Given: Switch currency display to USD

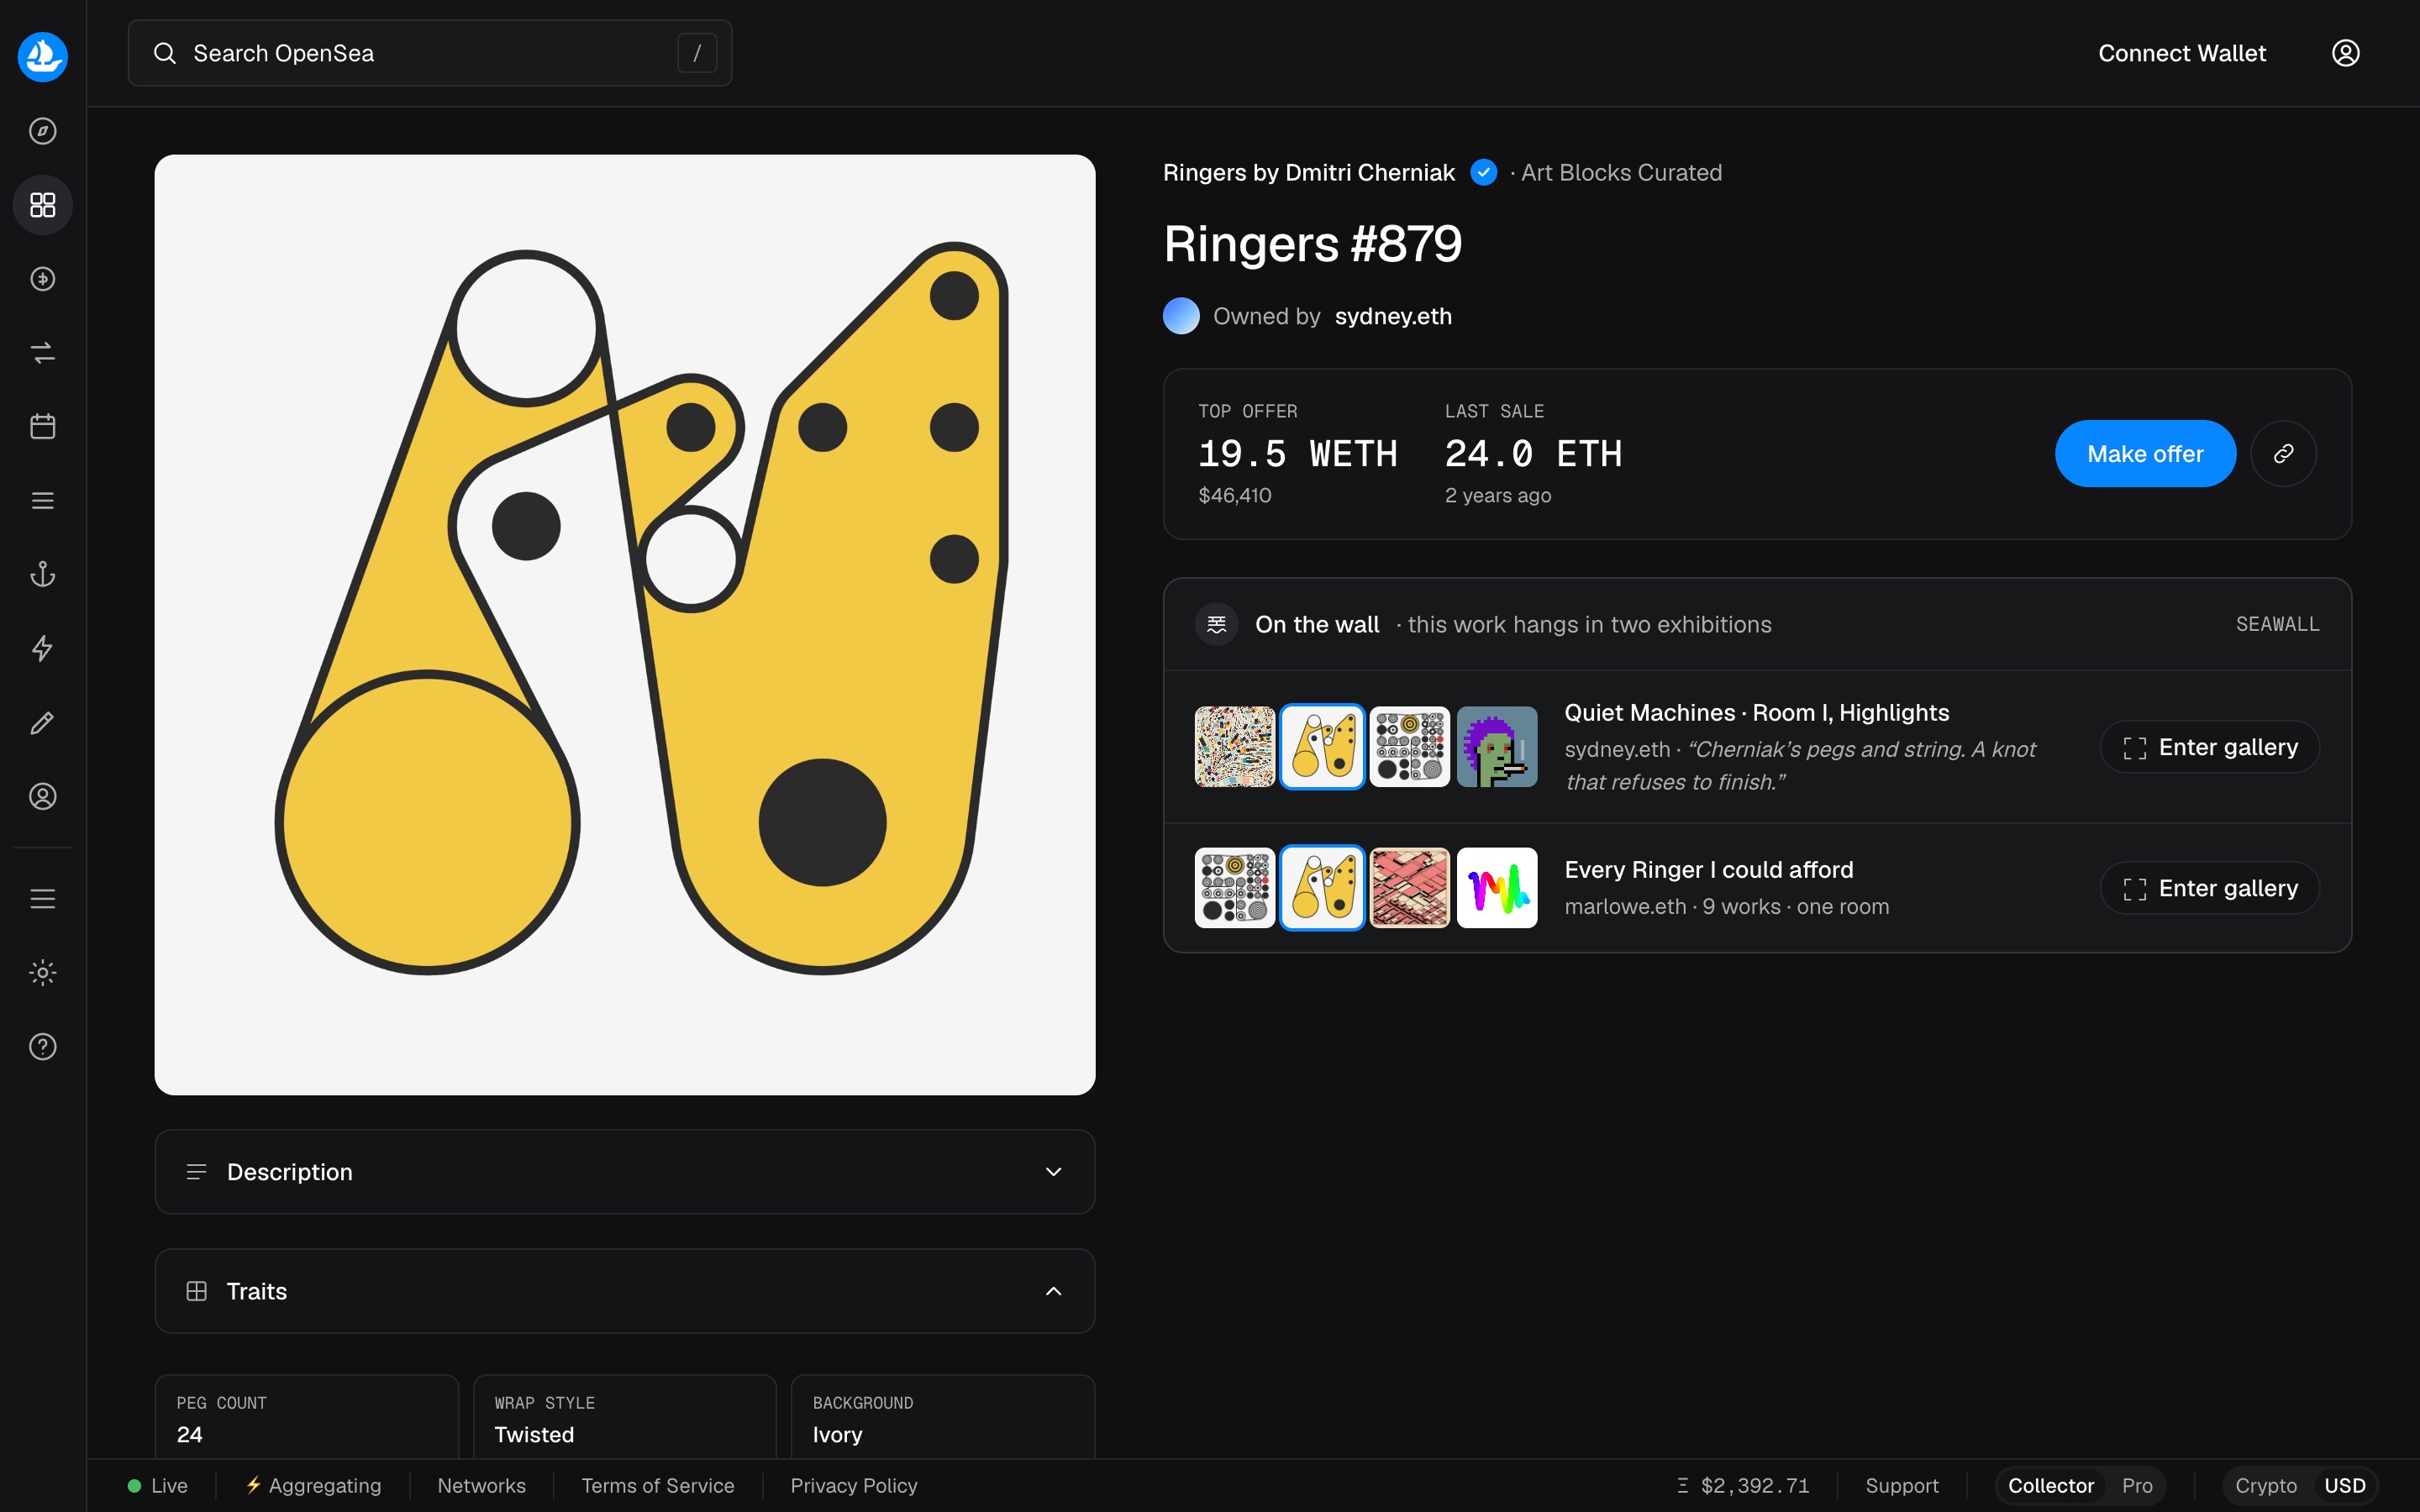Looking at the screenshot, I should pyautogui.click(x=2345, y=1486).
